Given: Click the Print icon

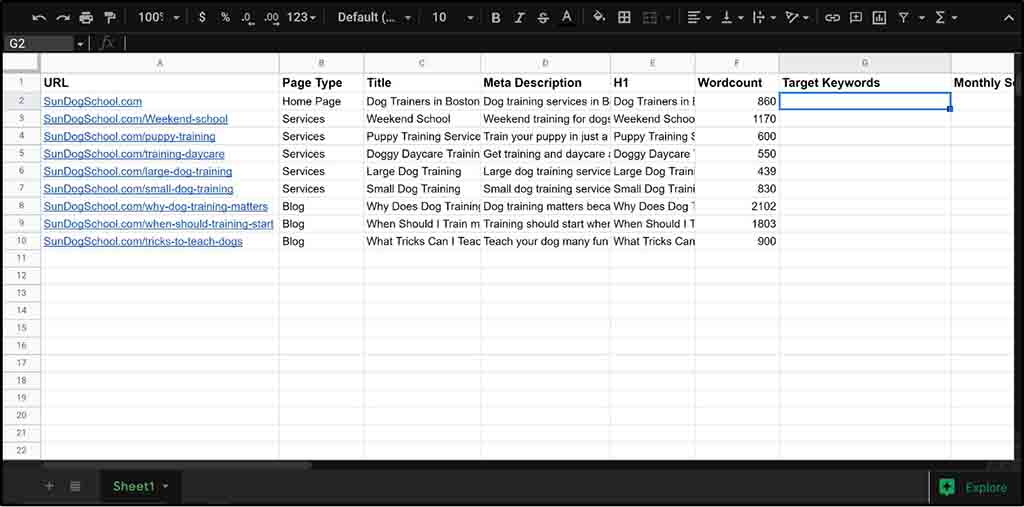Looking at the screenshot, I should [x=86, y=17].
